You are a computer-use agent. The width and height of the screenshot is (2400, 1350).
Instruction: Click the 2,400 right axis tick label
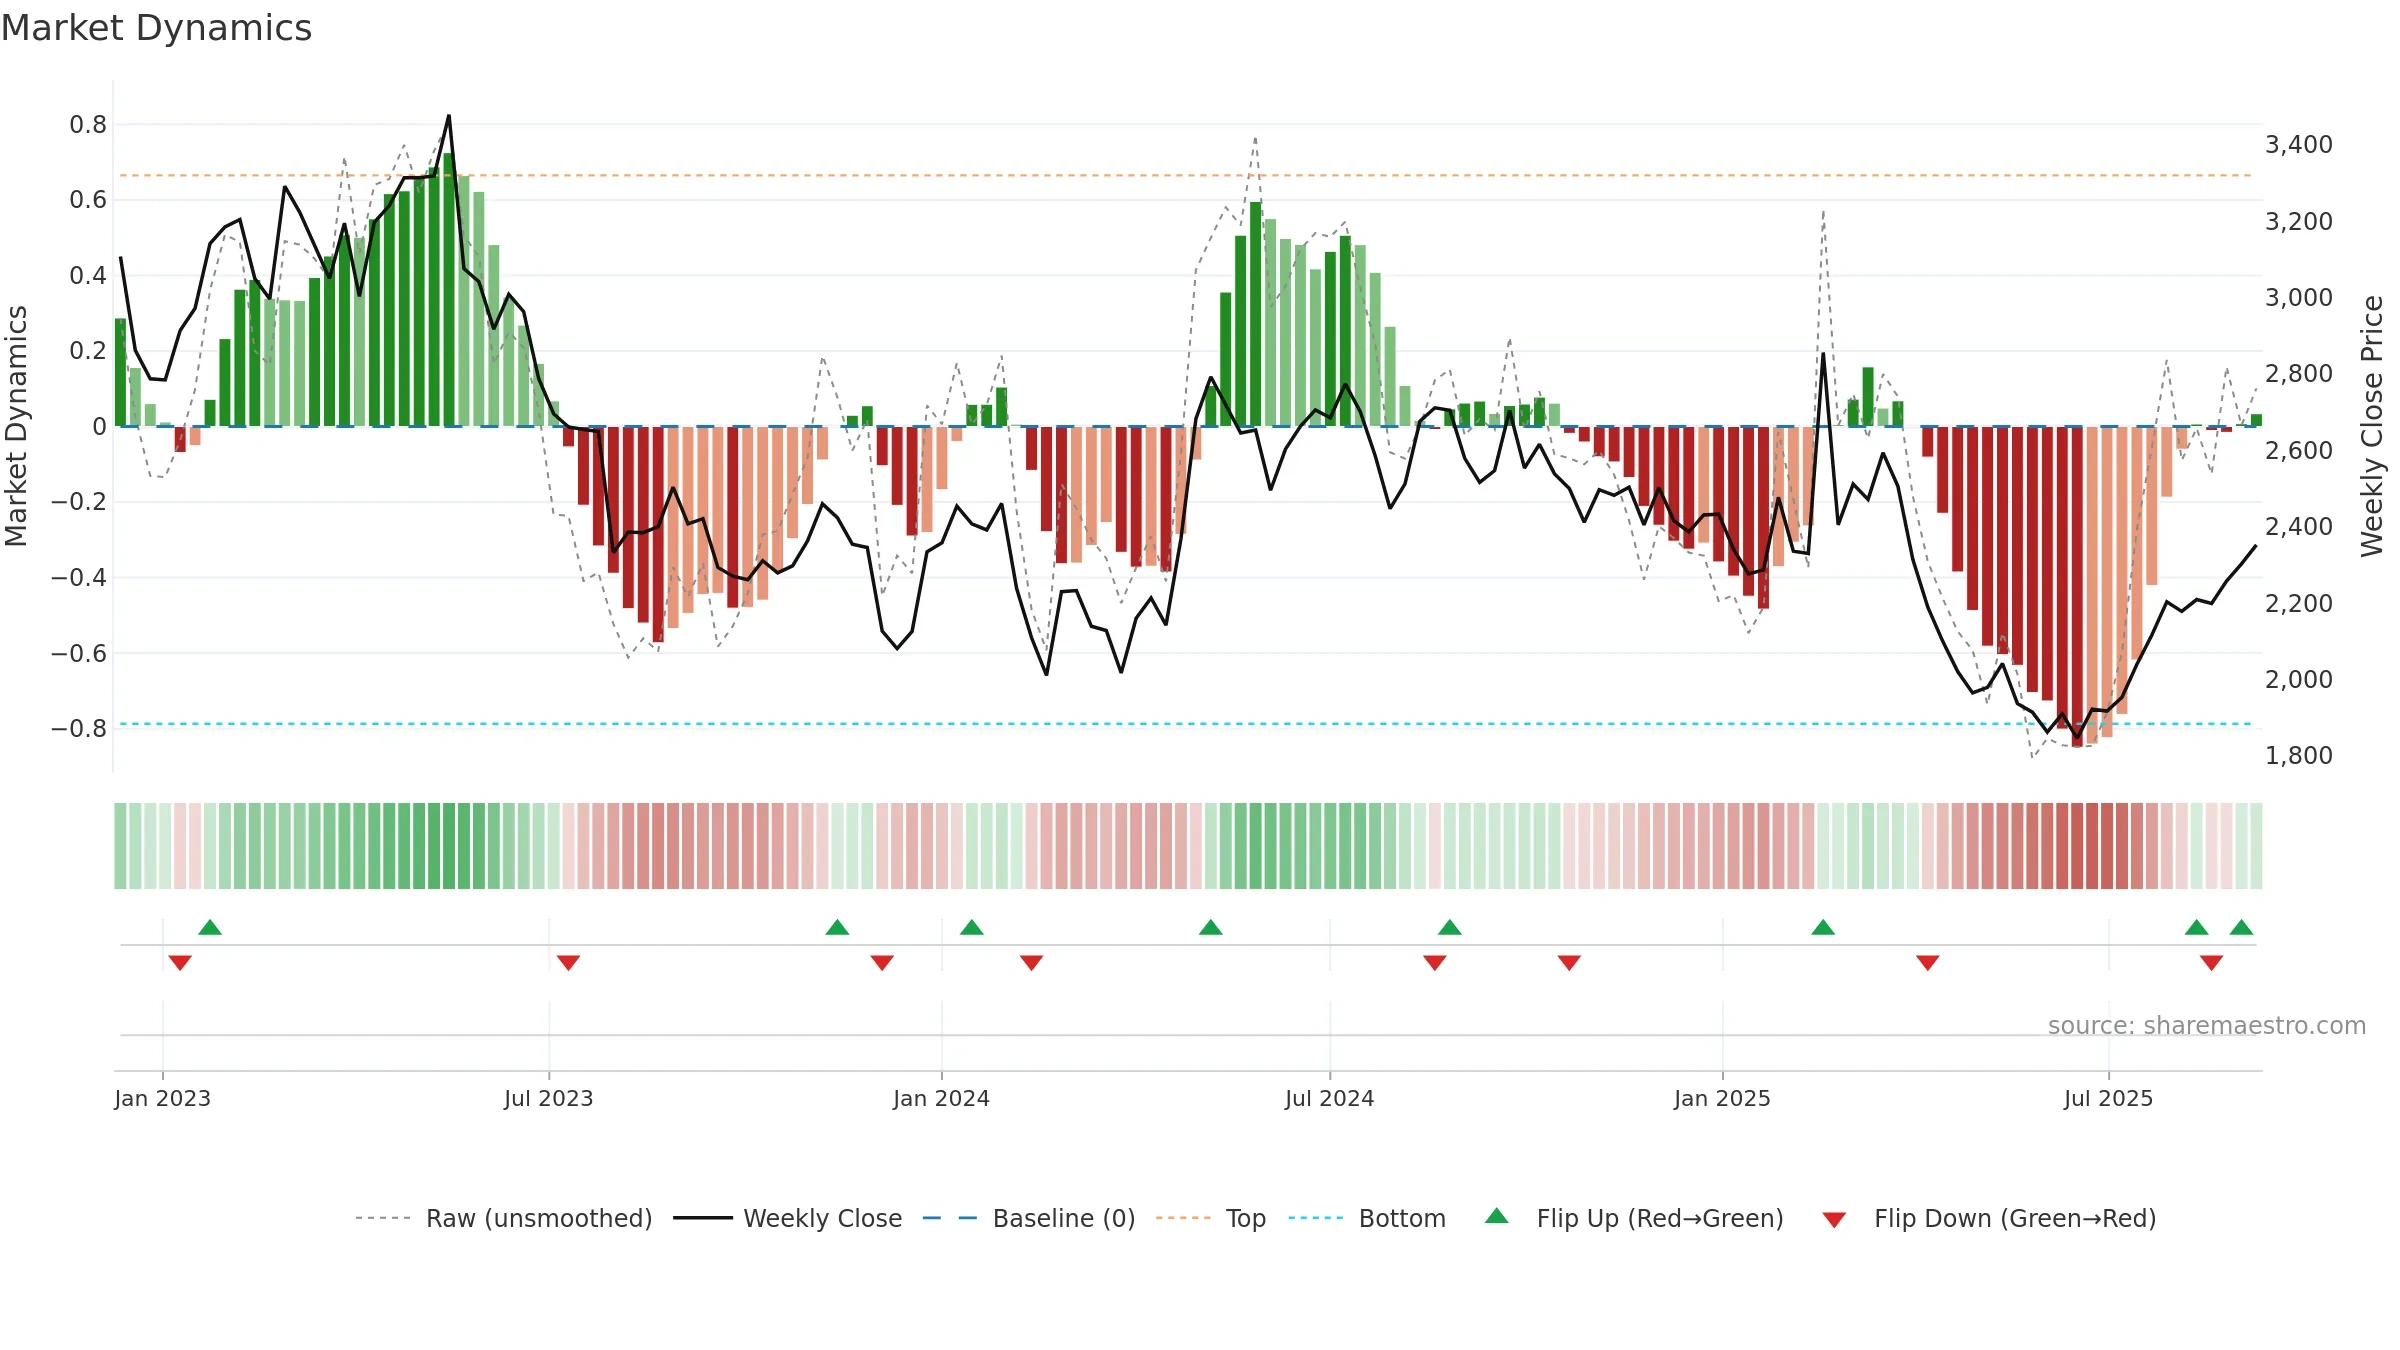click(2299, 526)
